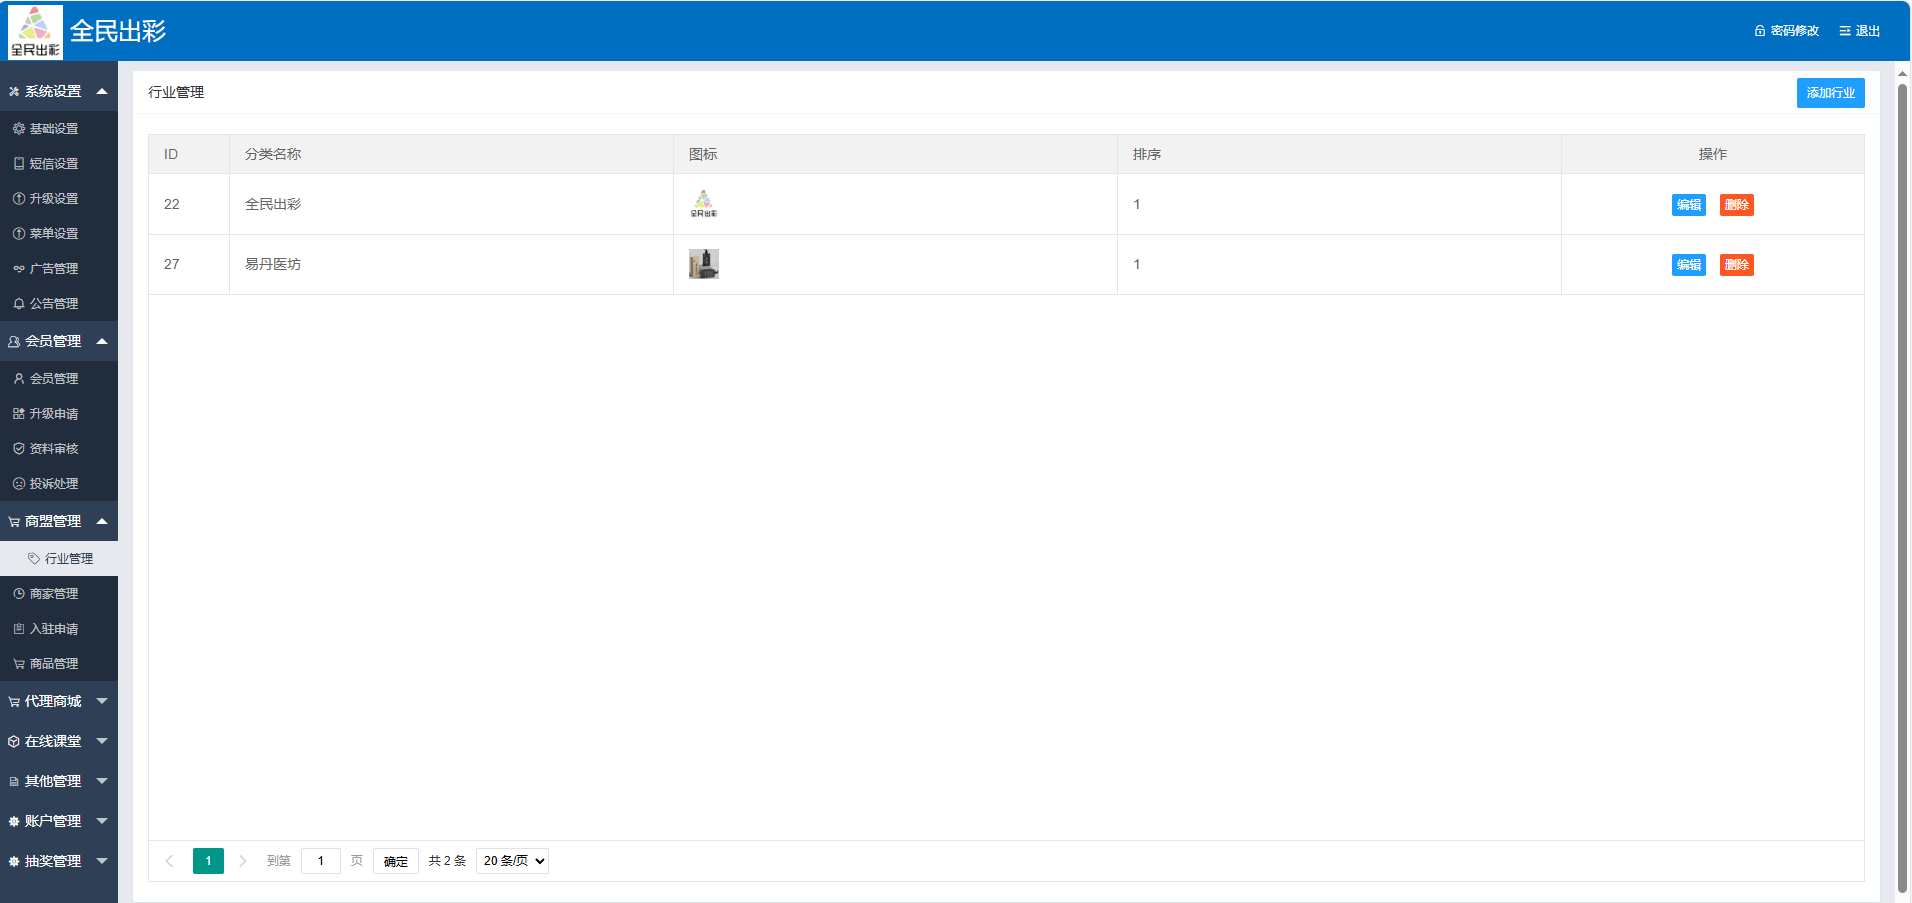Click the gear icon for 账户管理
The image size is (1912, 903).
pyautogui.click(x=14, y=822)
